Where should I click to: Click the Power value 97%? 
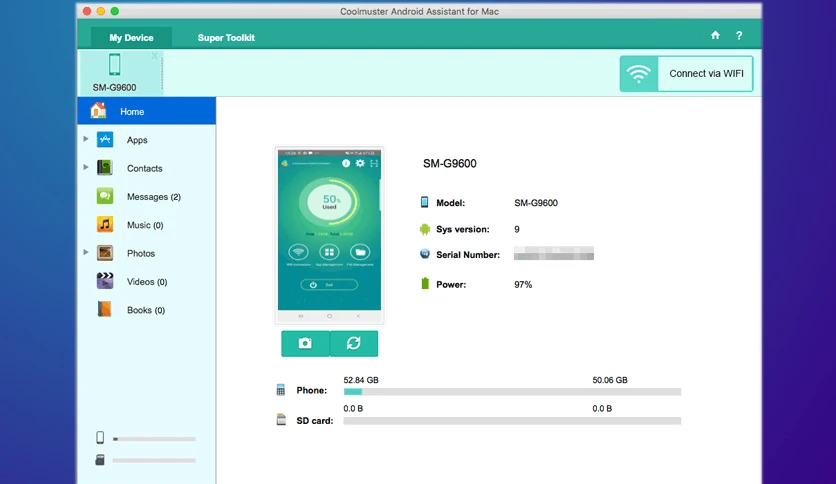(523, 285)
